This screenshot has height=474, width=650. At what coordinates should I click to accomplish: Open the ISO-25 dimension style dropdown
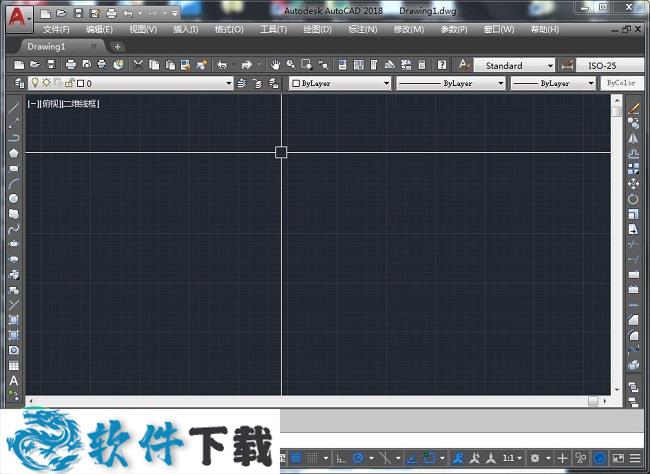[x=610, y=66]
